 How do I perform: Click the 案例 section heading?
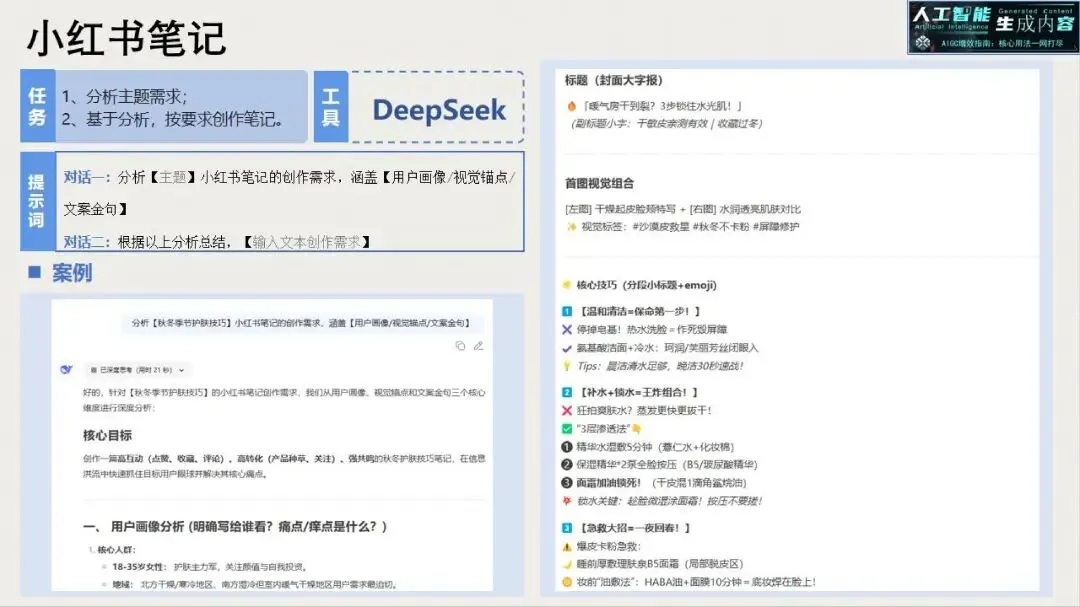tap(72, 273)
